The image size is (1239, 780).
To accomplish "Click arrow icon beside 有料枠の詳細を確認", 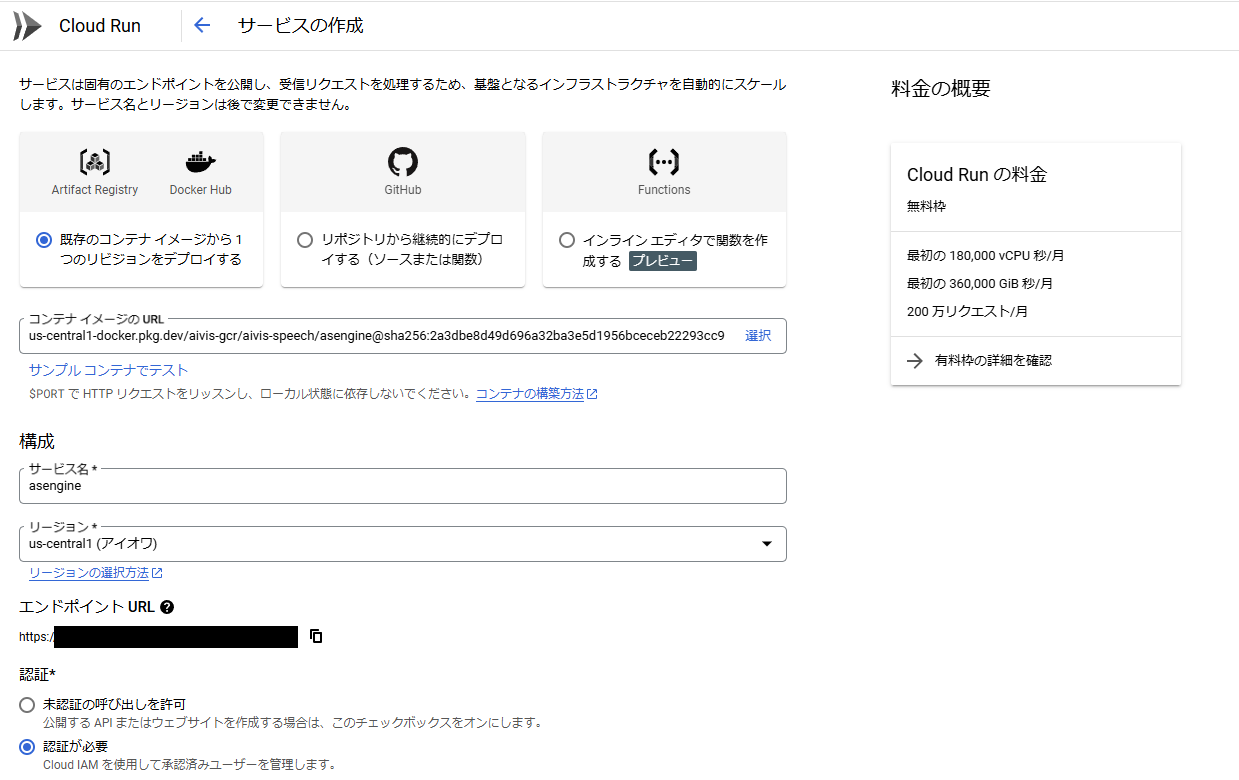I will point(914,361).
